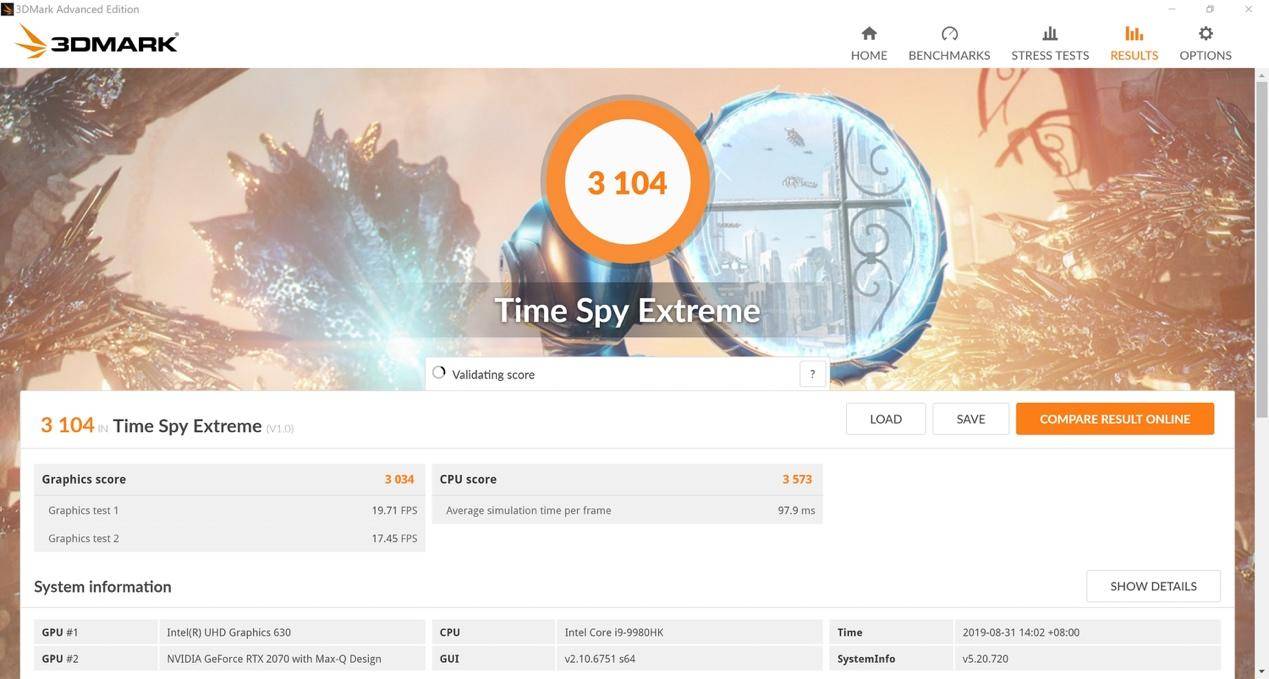
Task: Click the Home house icon
Action: click(x=869, y=33)
